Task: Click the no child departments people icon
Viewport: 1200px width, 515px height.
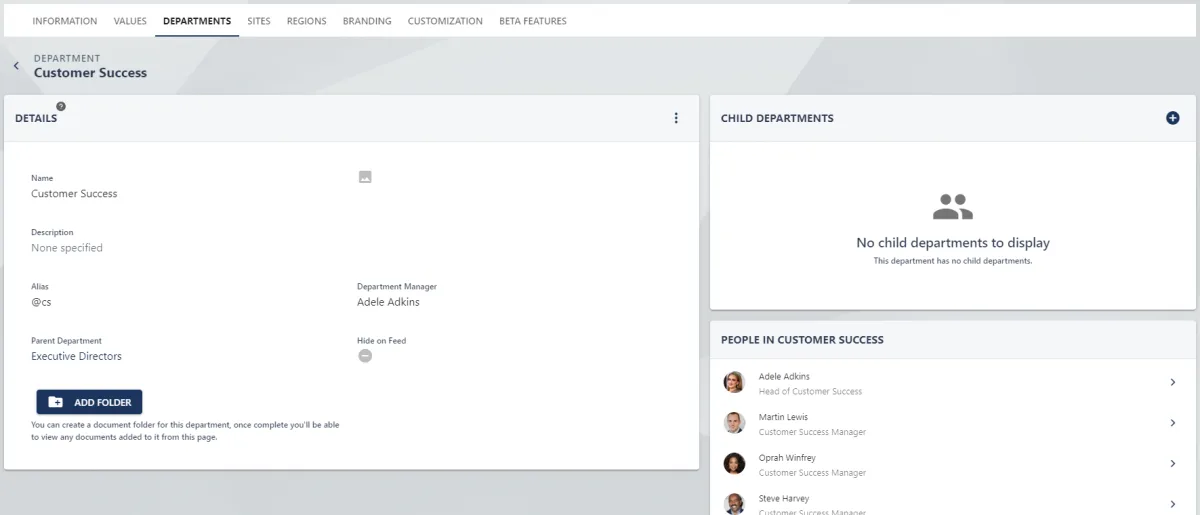Action: pyautogui.click(x=953, y=207)
